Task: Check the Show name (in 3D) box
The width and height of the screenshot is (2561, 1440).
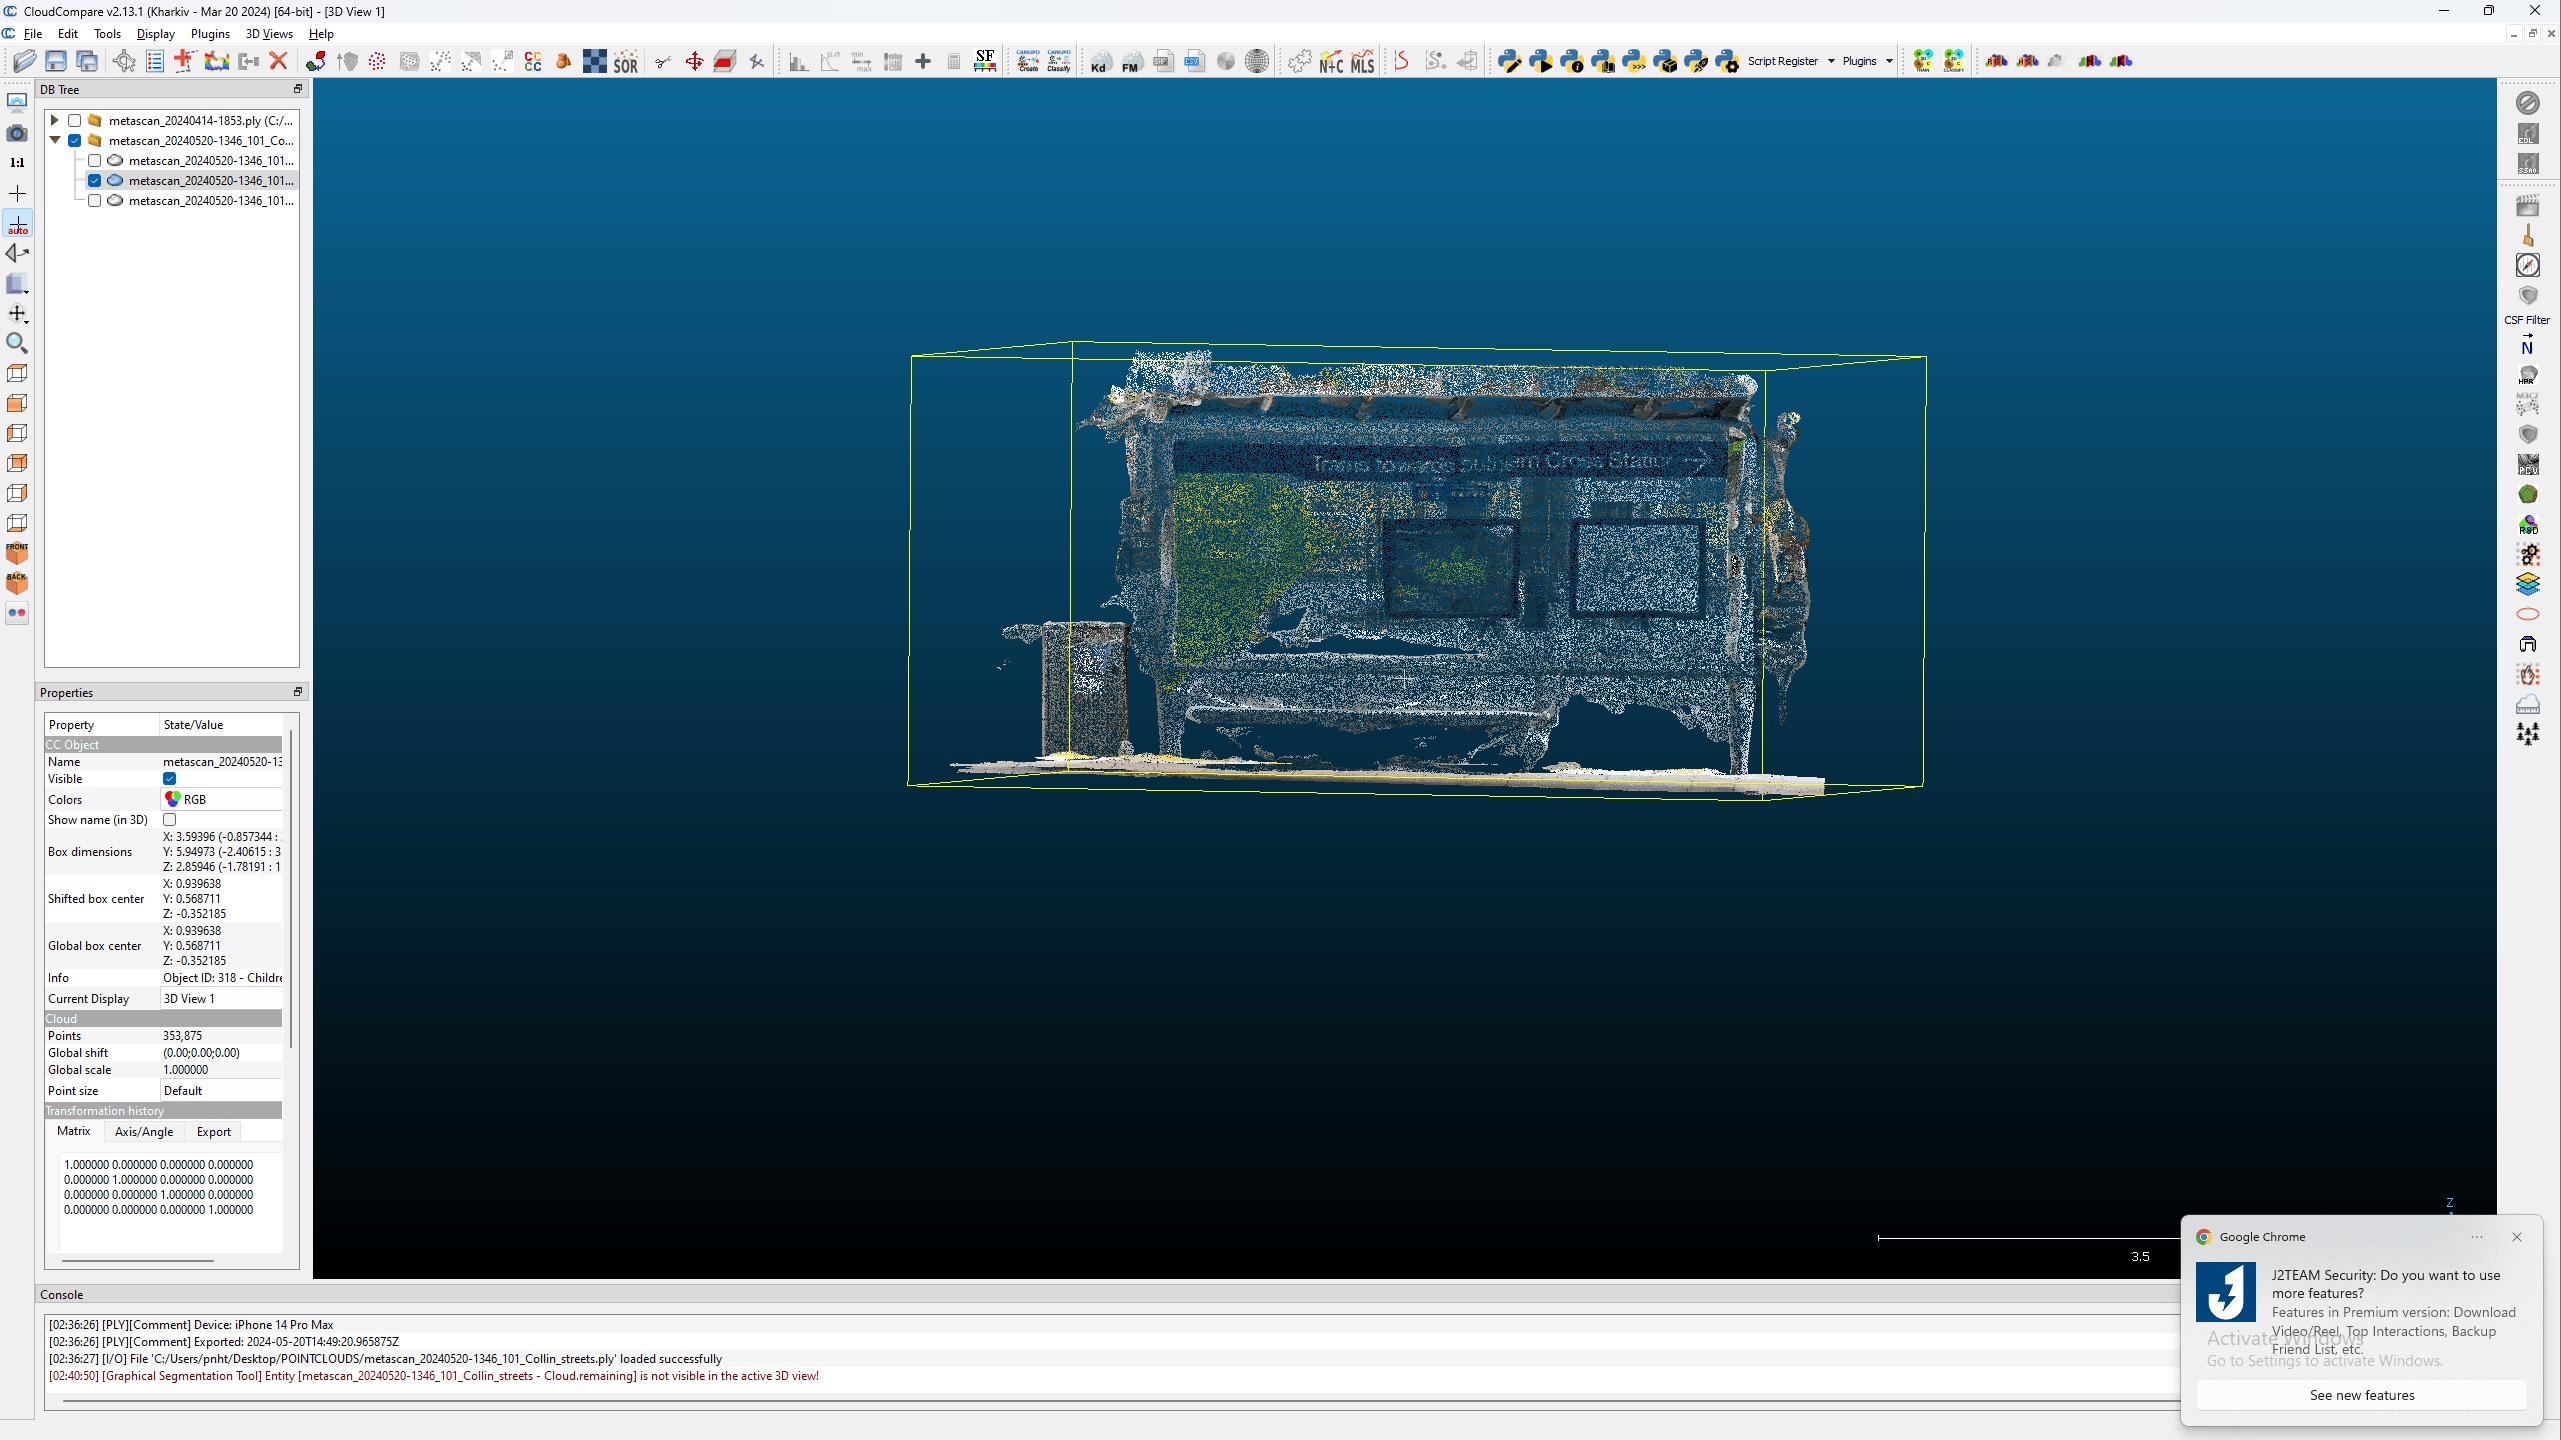Action: click(169, 820)
